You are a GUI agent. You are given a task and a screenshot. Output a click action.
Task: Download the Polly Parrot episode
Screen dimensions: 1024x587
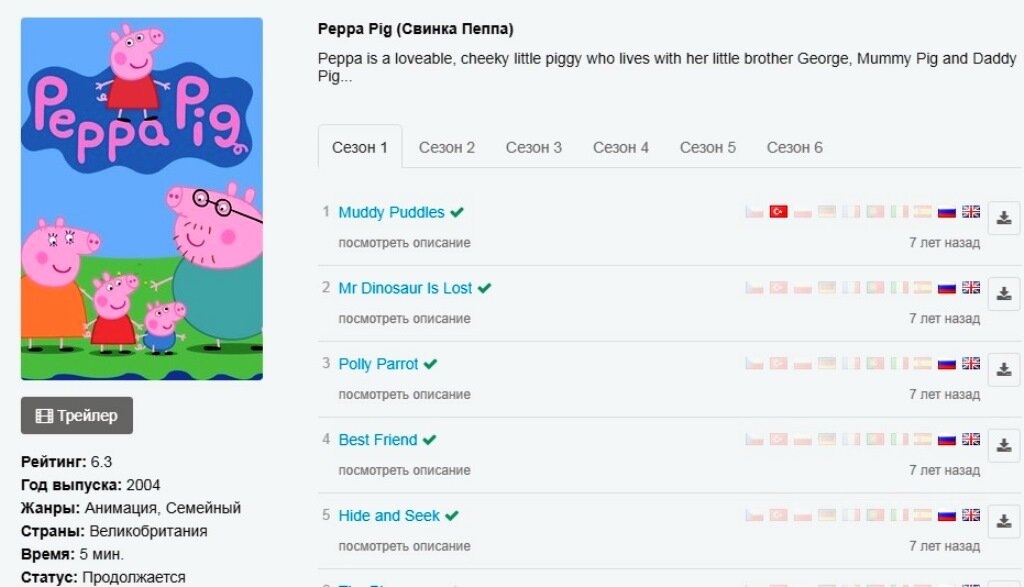1004,370
